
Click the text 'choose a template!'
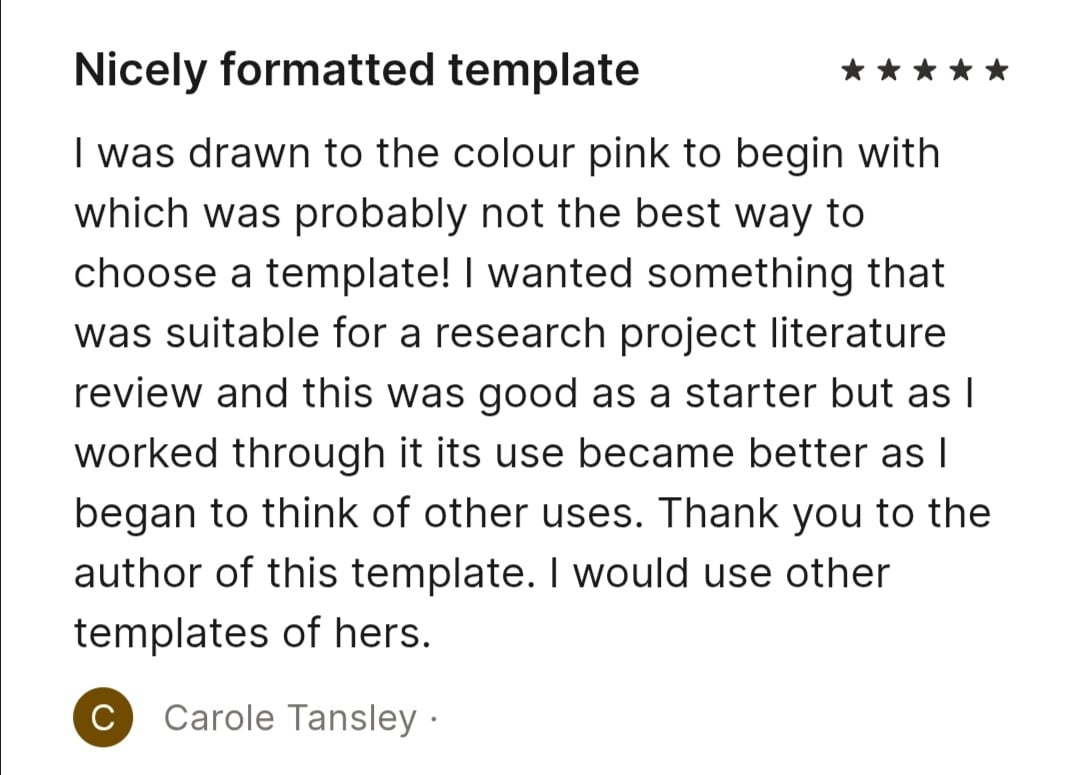262,273
